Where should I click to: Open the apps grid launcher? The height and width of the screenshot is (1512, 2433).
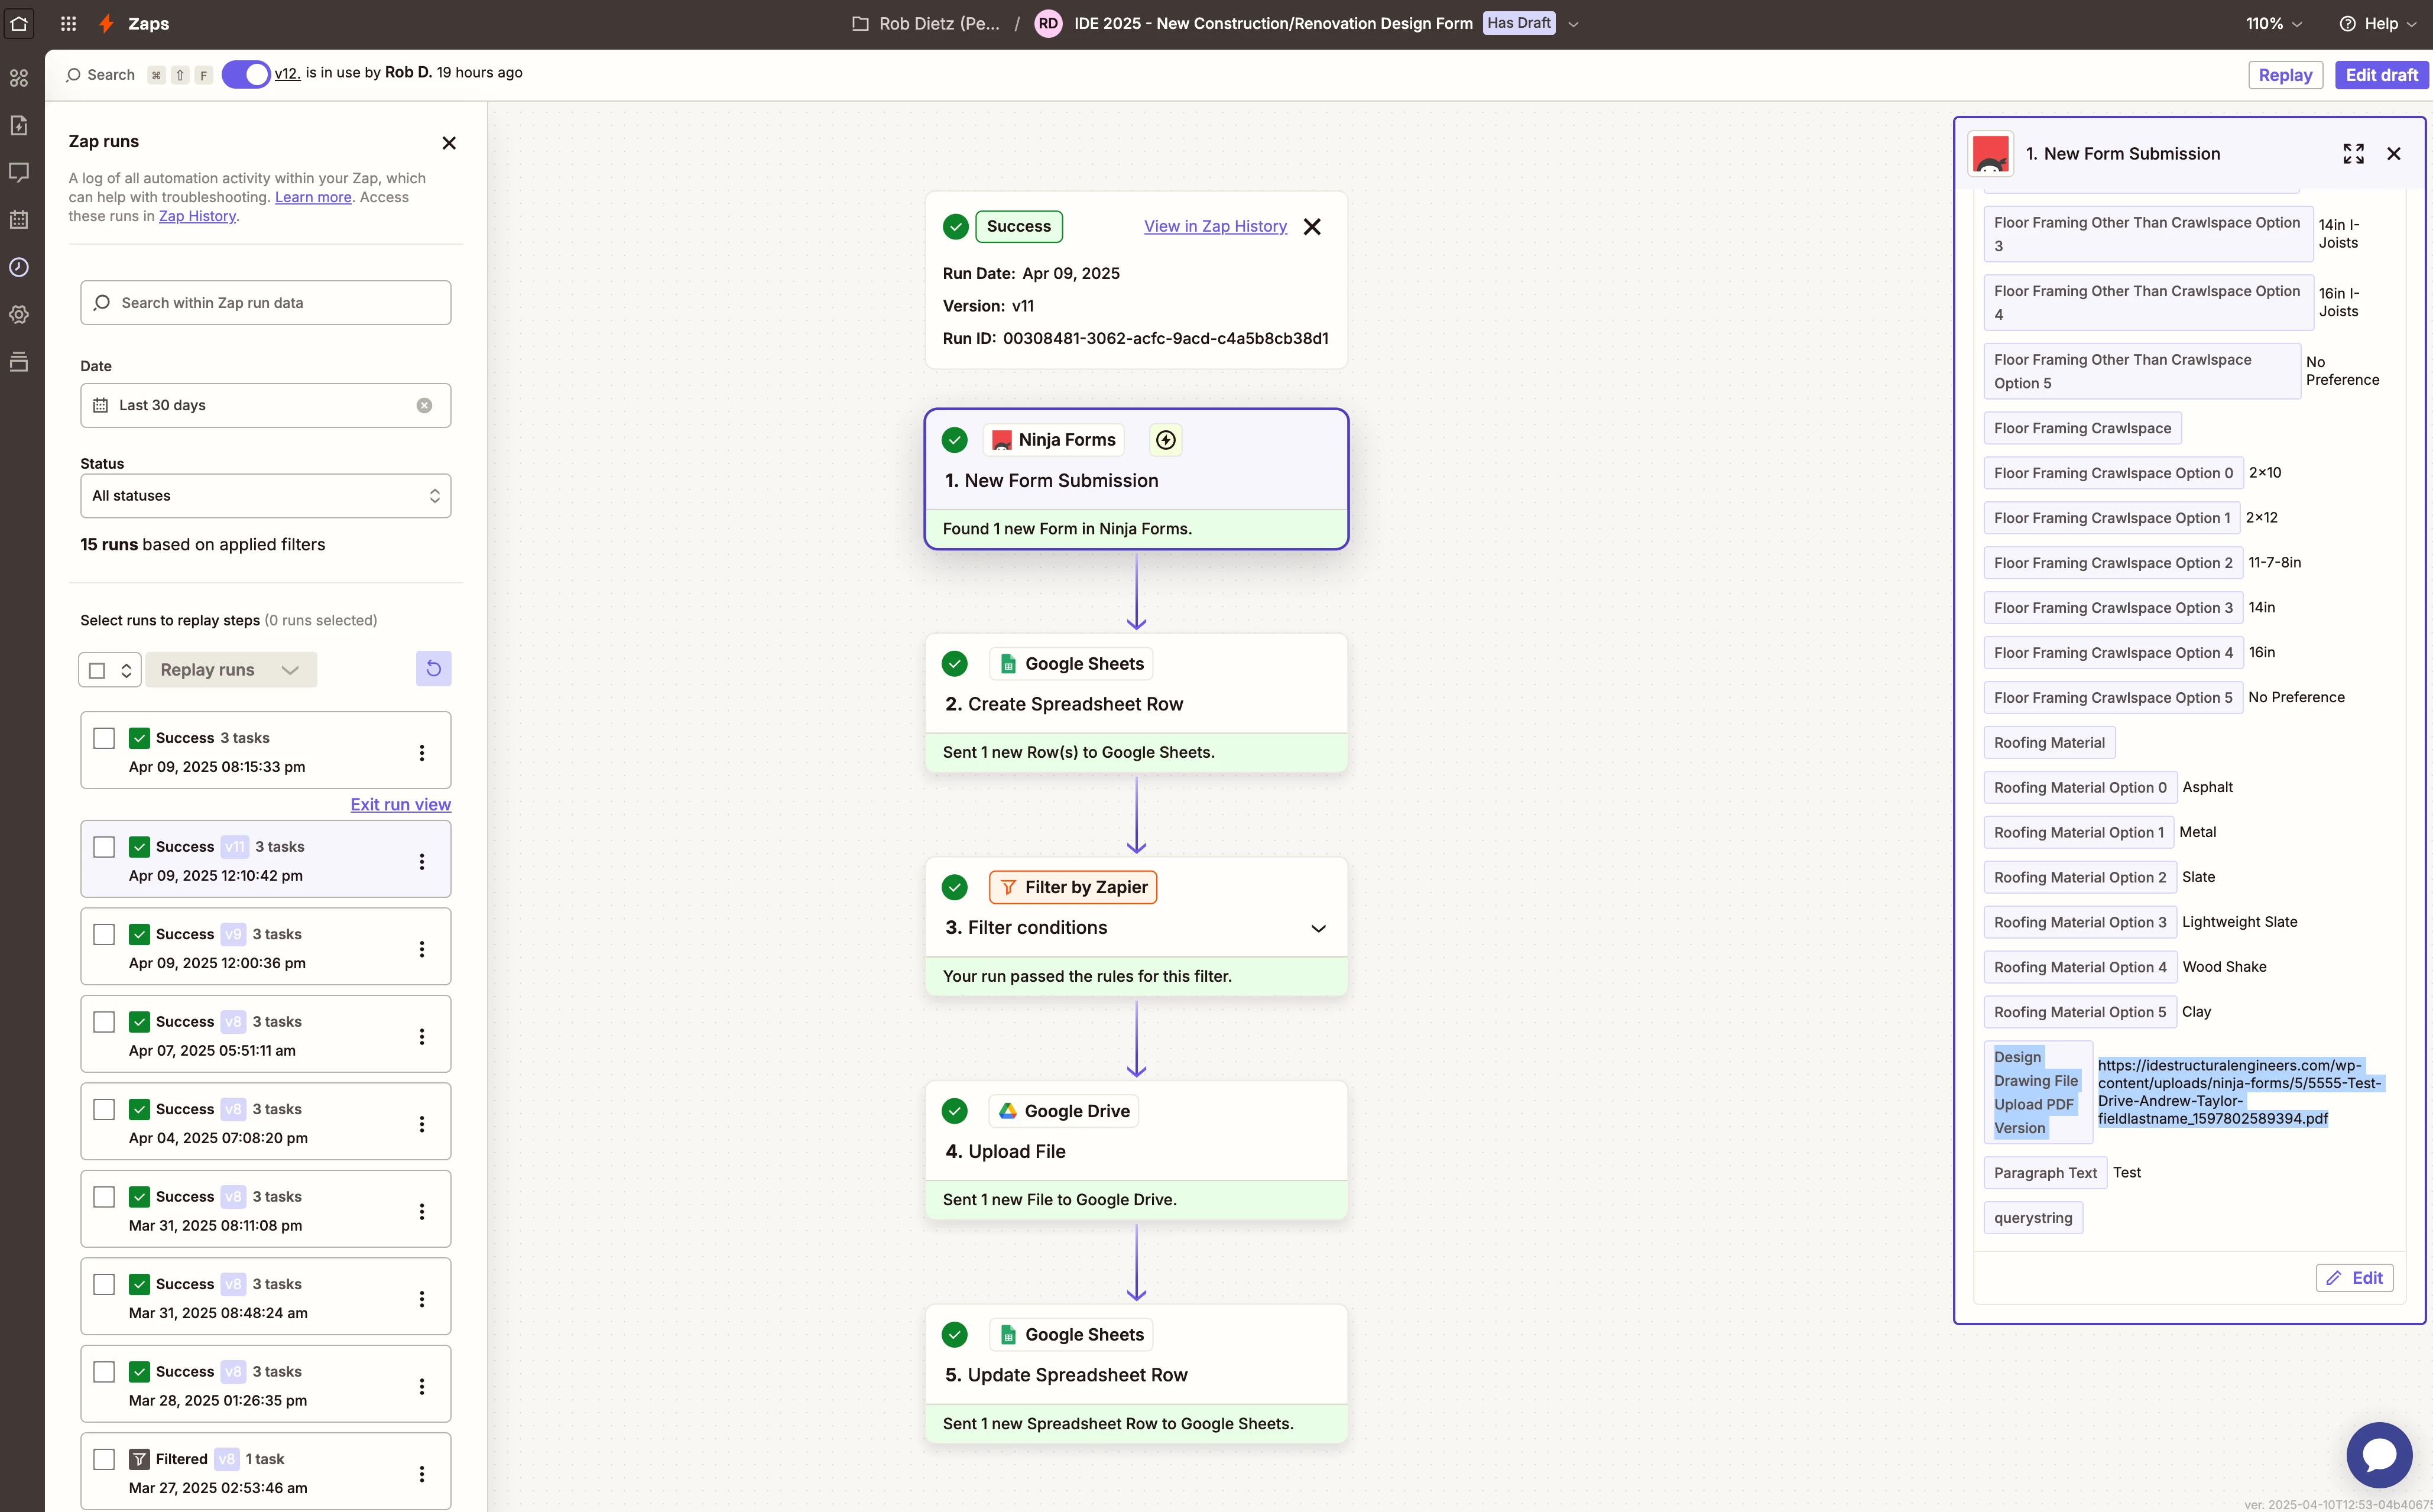(68, 23)
